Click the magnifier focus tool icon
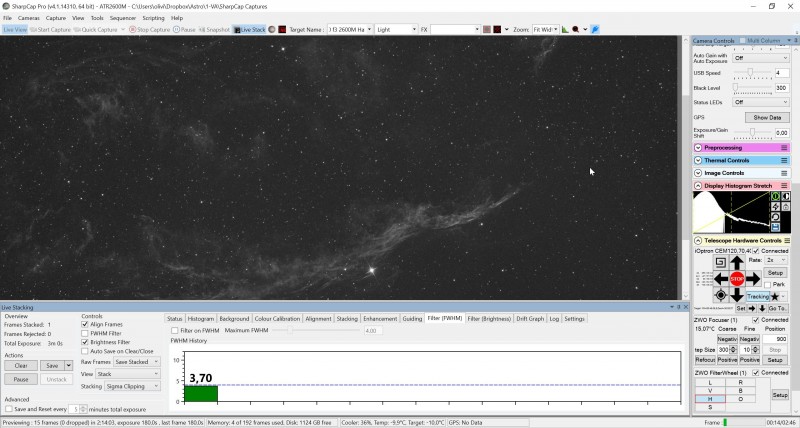Image resolution: width=800 pixels, height=428 pixels. (x=576, y=30)
